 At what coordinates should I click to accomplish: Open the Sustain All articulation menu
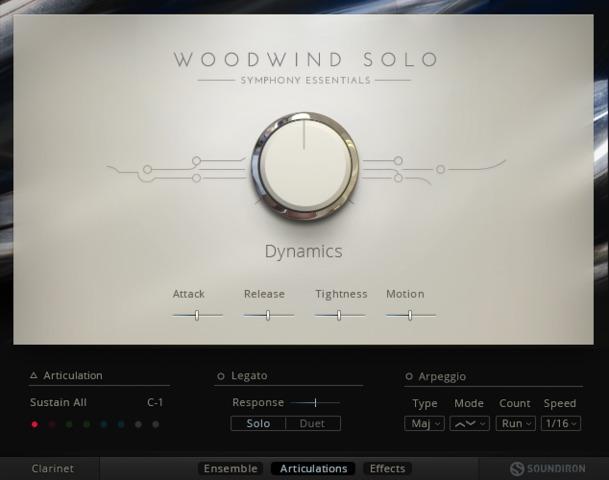point(58,402)
